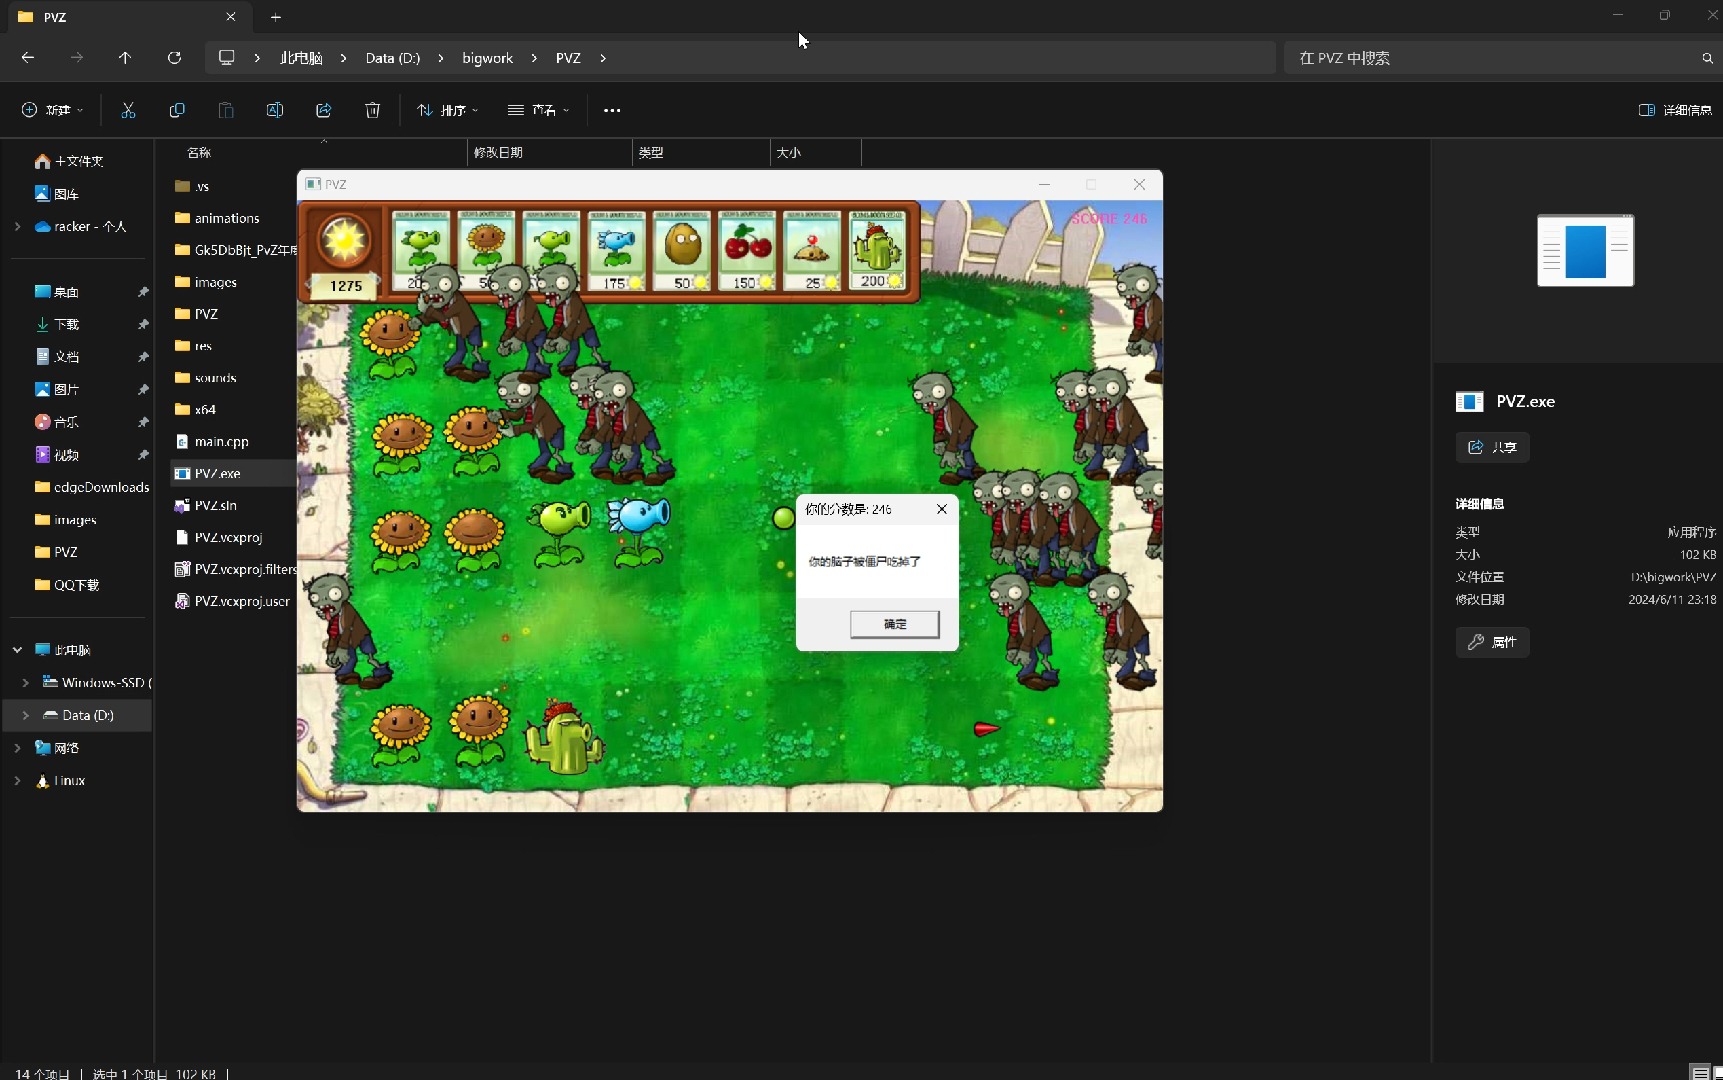Add a new Explorer tab
This screenshot has width=1723, height=1080.
click(276, 17)
